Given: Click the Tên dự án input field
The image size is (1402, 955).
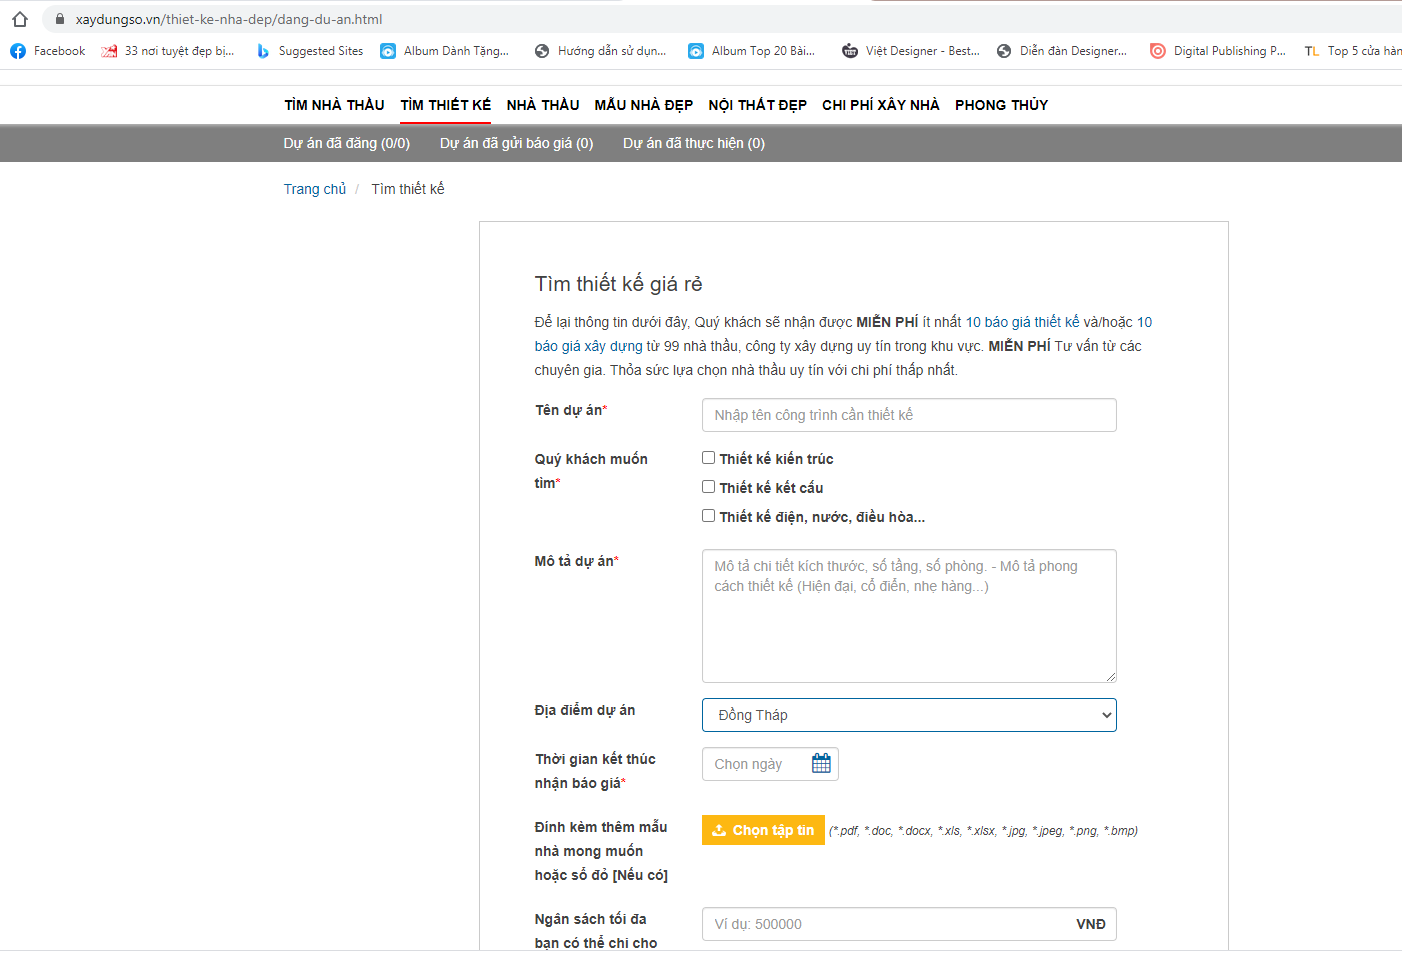Looking at the screenshot, I should tap(908, 415).
